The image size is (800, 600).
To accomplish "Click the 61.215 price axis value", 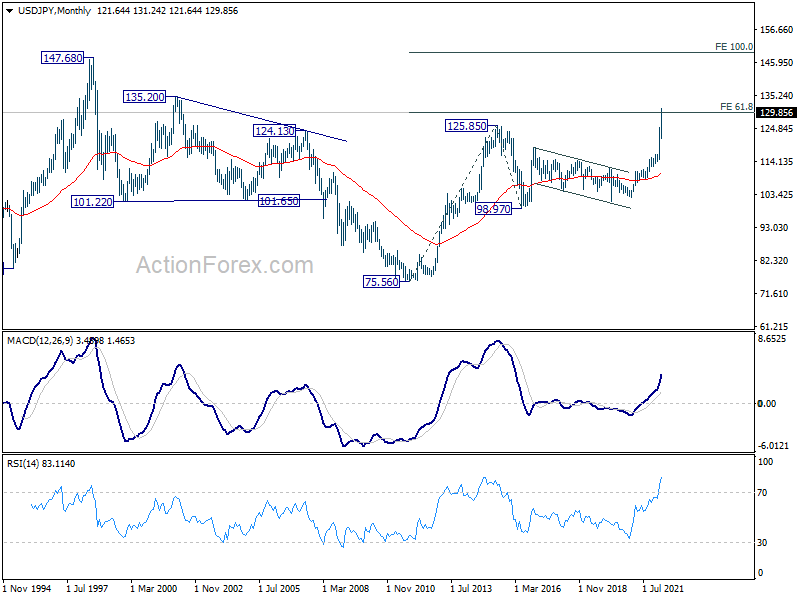I will pyautogui.click(x=774, y=327).
